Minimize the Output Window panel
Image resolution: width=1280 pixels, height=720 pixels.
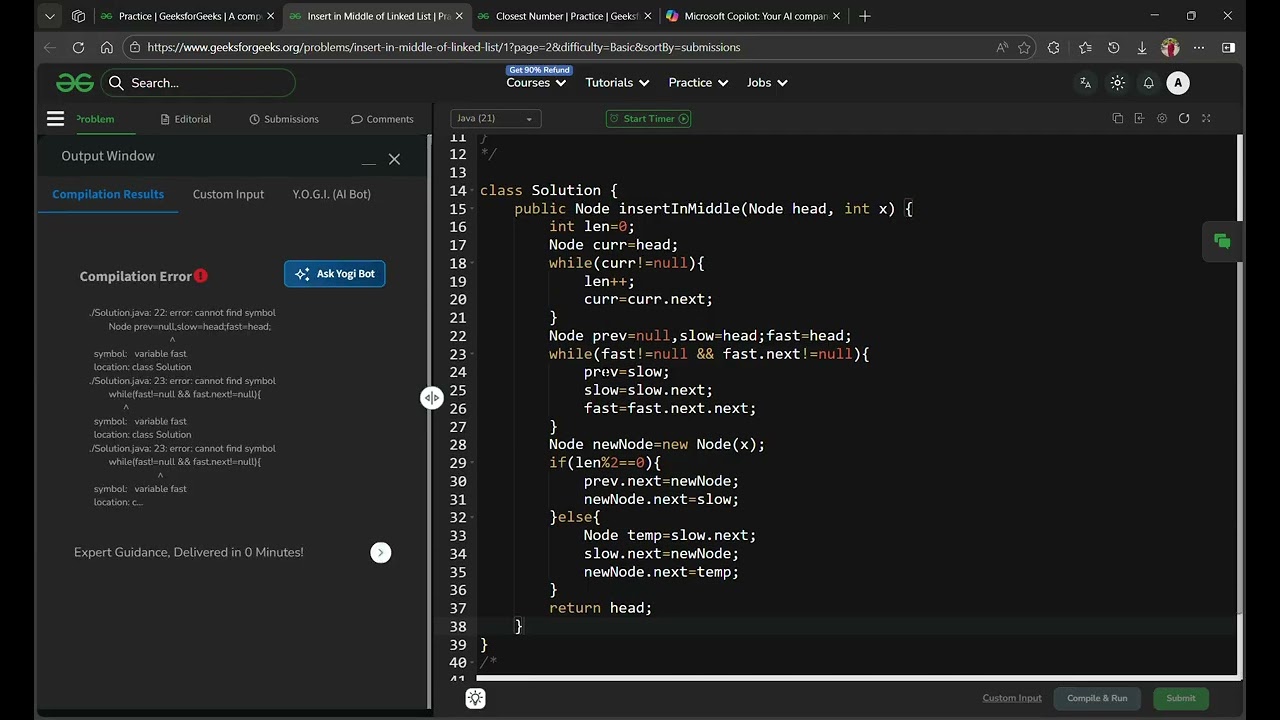(x=369, y=163)
